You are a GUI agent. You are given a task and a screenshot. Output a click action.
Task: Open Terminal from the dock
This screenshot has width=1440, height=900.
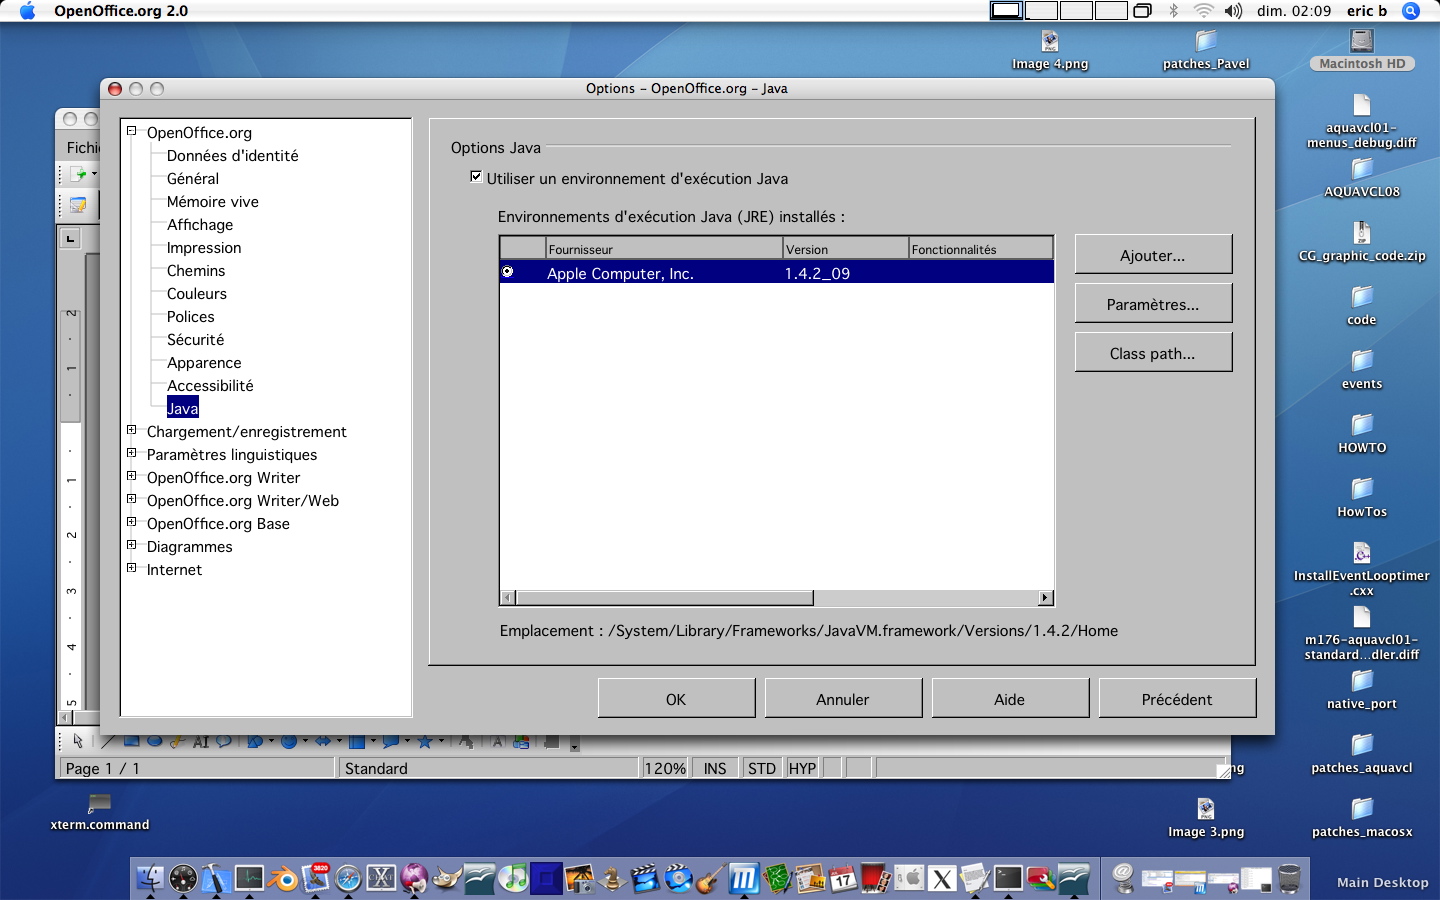(x=1008, y=878)
